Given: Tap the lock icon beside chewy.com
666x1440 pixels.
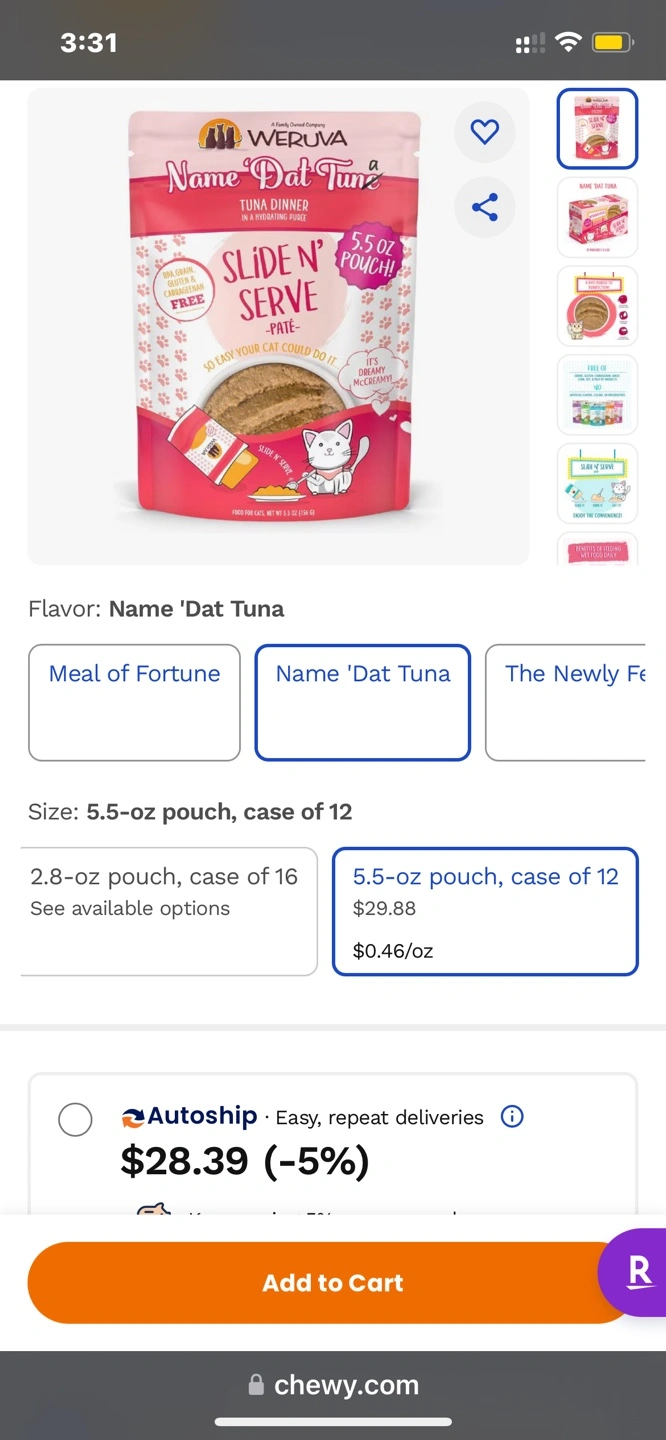Looking at the screenshot, I should pyautogui.click(x=256, y=1385).
